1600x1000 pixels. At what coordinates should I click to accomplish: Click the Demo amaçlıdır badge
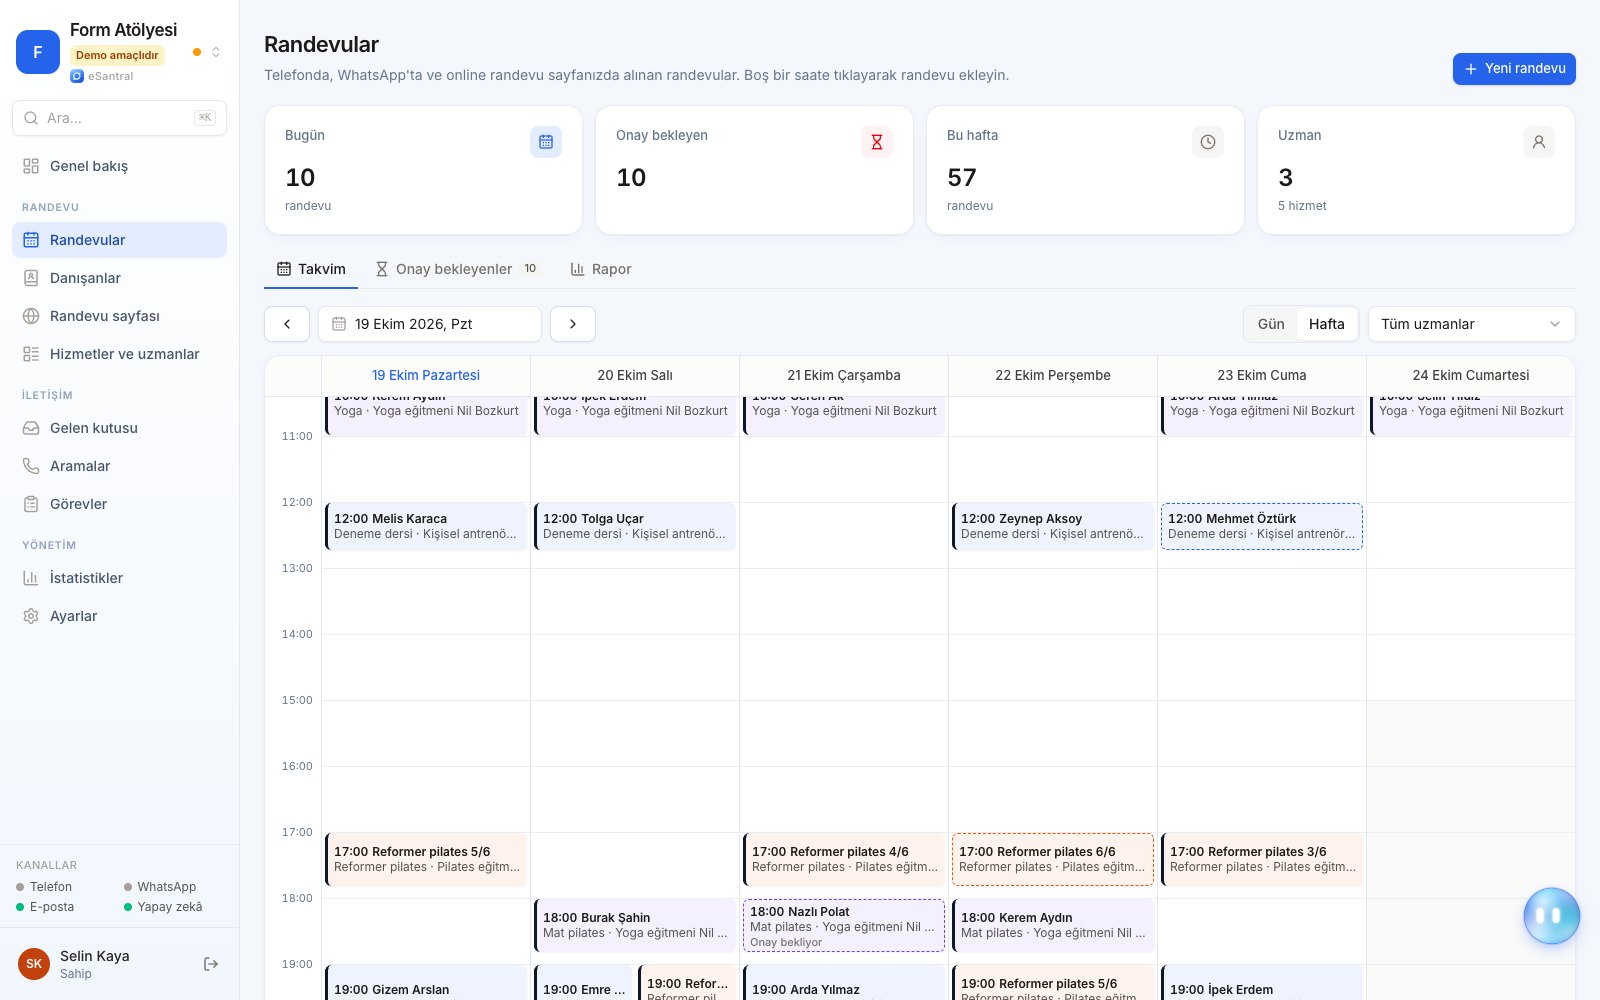(x=117, y=55)
